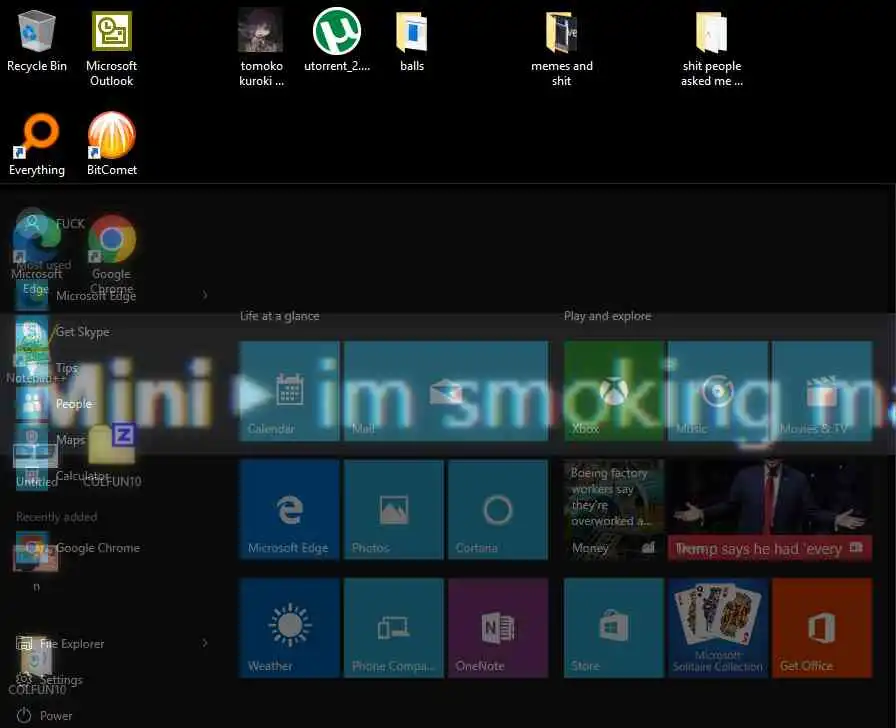Open the Music tile
Screen dimensions: 896x728
click(718, 391)
